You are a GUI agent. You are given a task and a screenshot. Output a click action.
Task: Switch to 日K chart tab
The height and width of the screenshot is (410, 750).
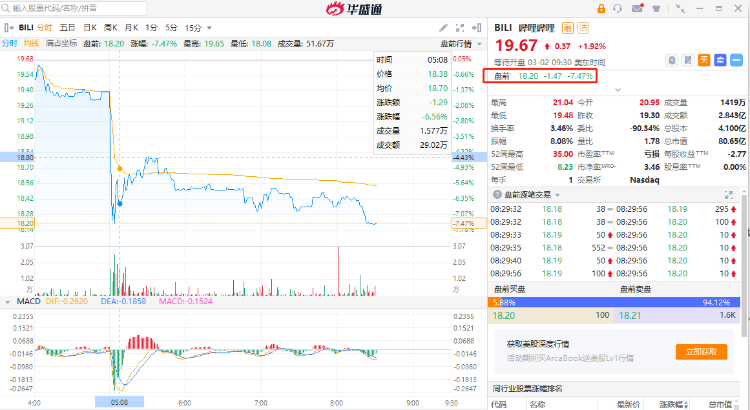pyautogui.click(x=90, y=28)
